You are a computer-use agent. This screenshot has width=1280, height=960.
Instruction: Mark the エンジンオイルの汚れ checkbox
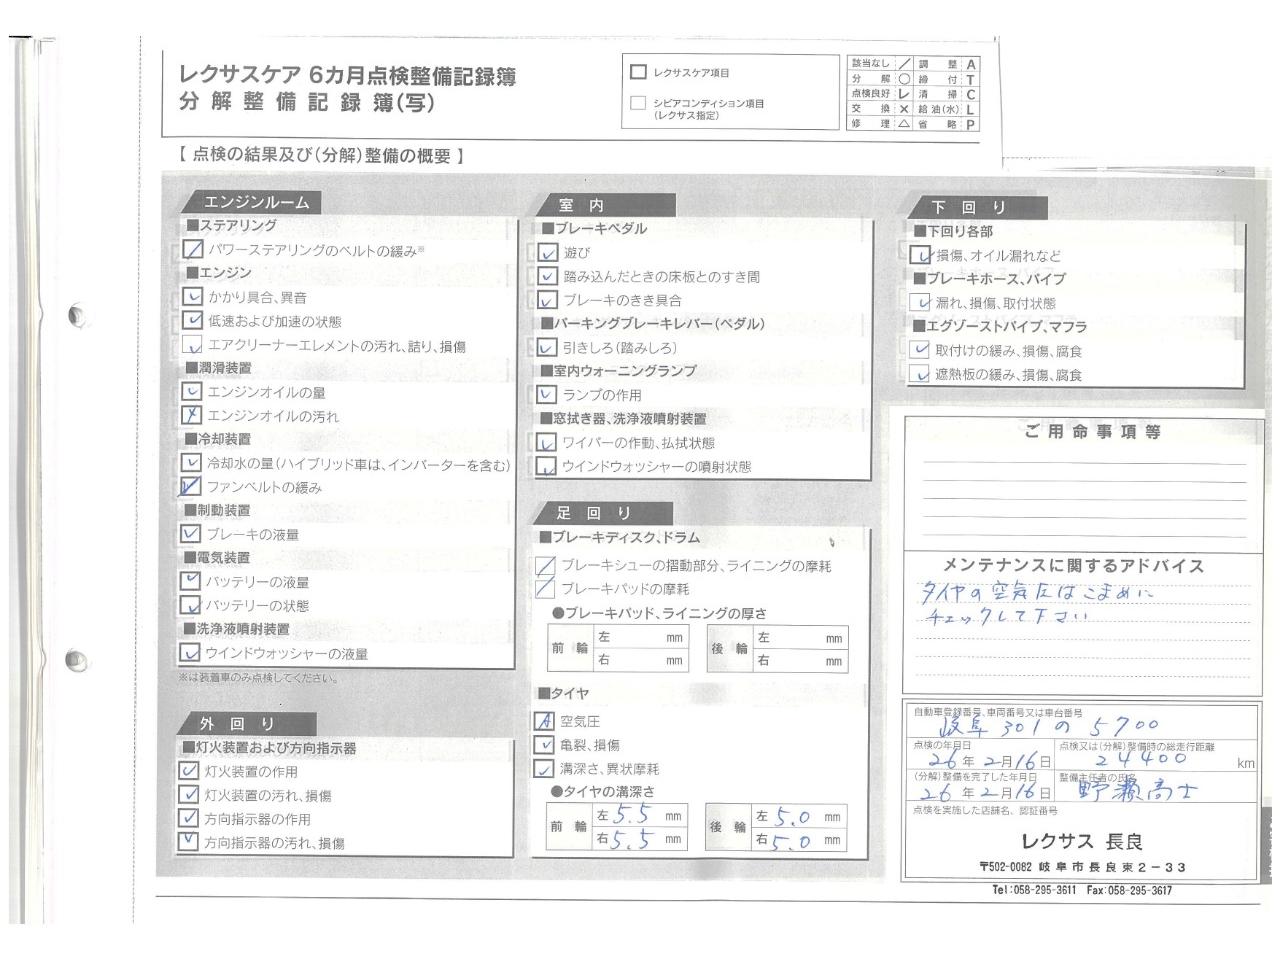pos(191,415)
